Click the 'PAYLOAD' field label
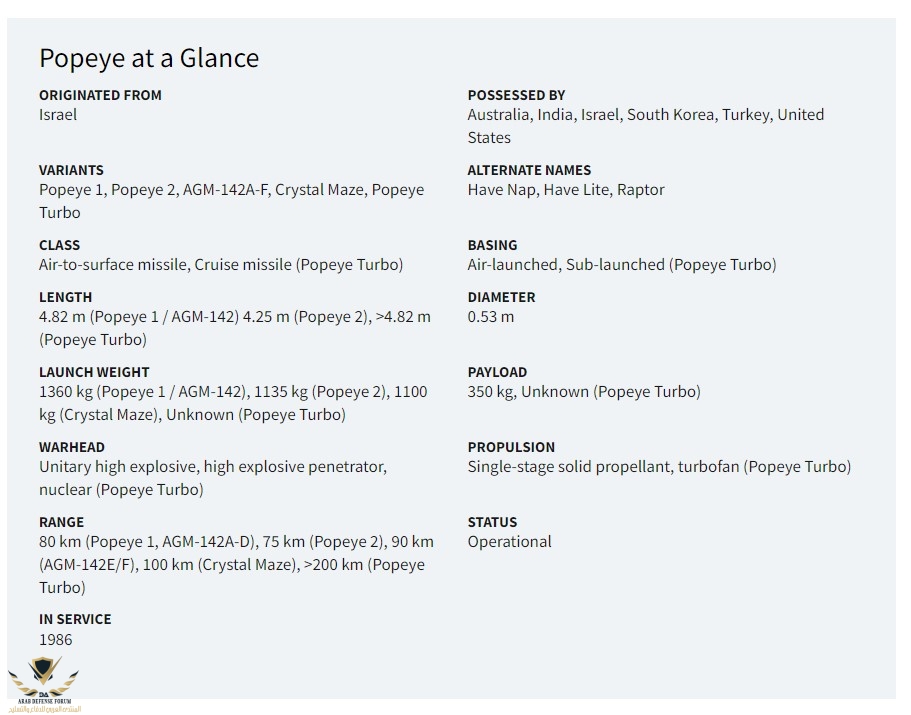The width and height of the screenshot is (911, 715). point(497,372)
